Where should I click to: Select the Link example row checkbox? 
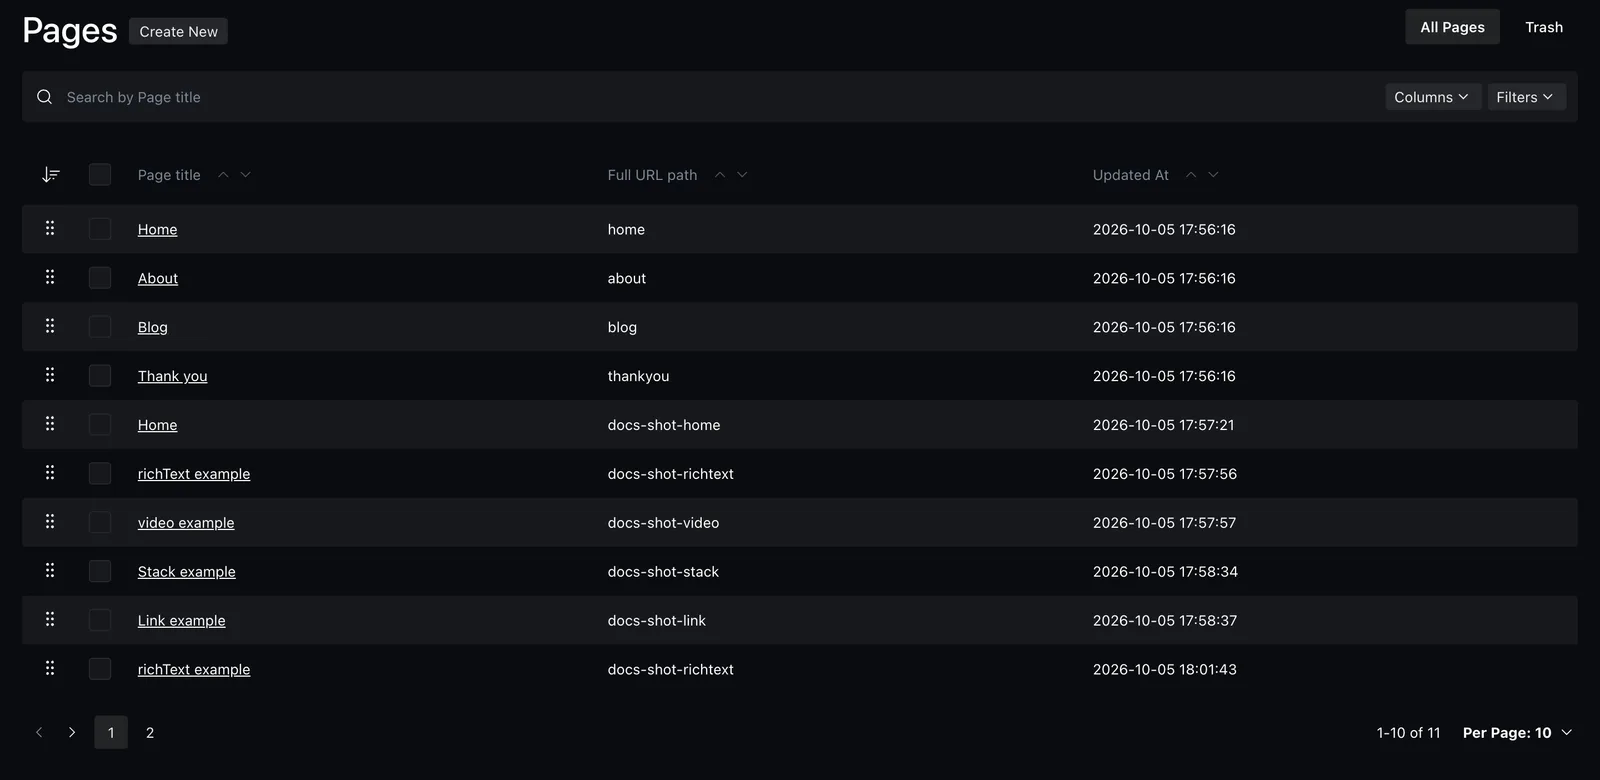click(100, 620)
